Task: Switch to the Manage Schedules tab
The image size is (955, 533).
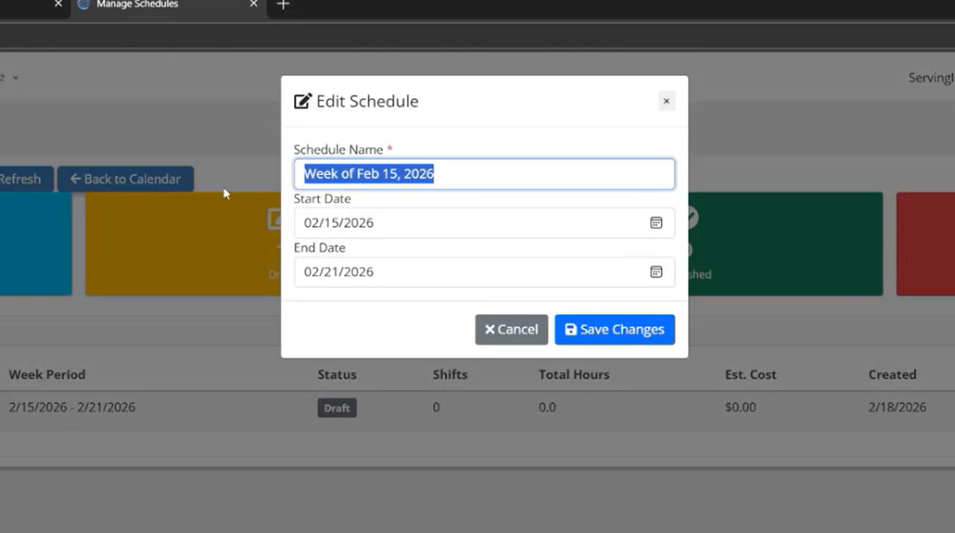Action: click(150, 5)
